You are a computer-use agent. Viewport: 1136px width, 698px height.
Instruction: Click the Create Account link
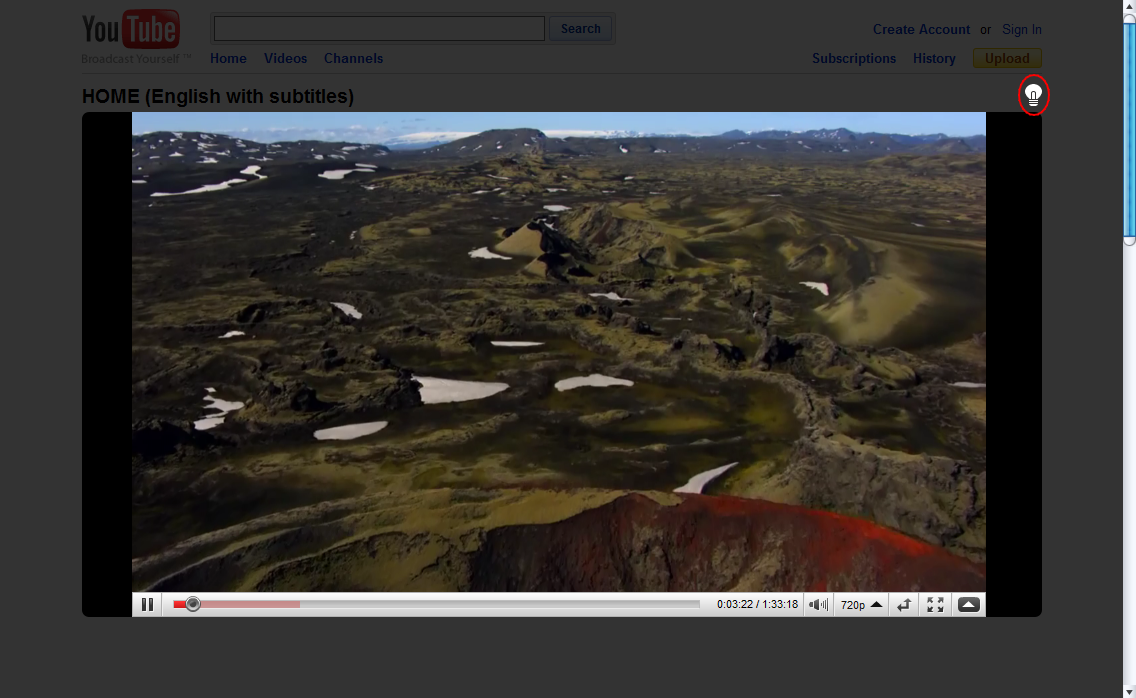(x=921, y=30)
